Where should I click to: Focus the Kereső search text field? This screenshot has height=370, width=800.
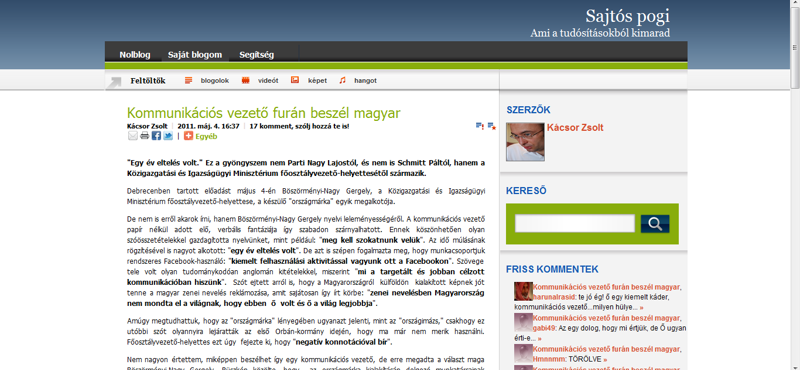tap(574, 224)
